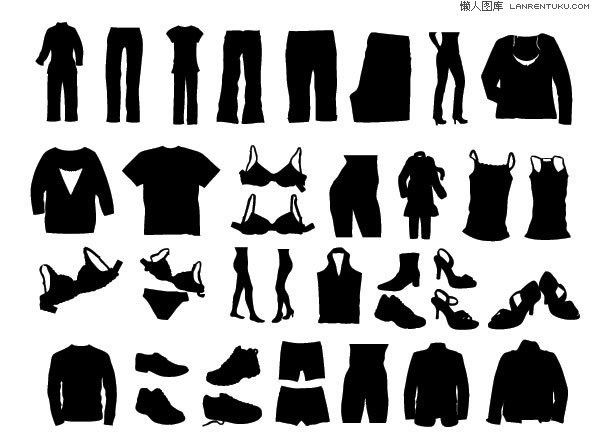The width and height of the screenshot is (600, 445).
Task: Select the flared bell-bottom pants silhouette
Action: point(241,77)
